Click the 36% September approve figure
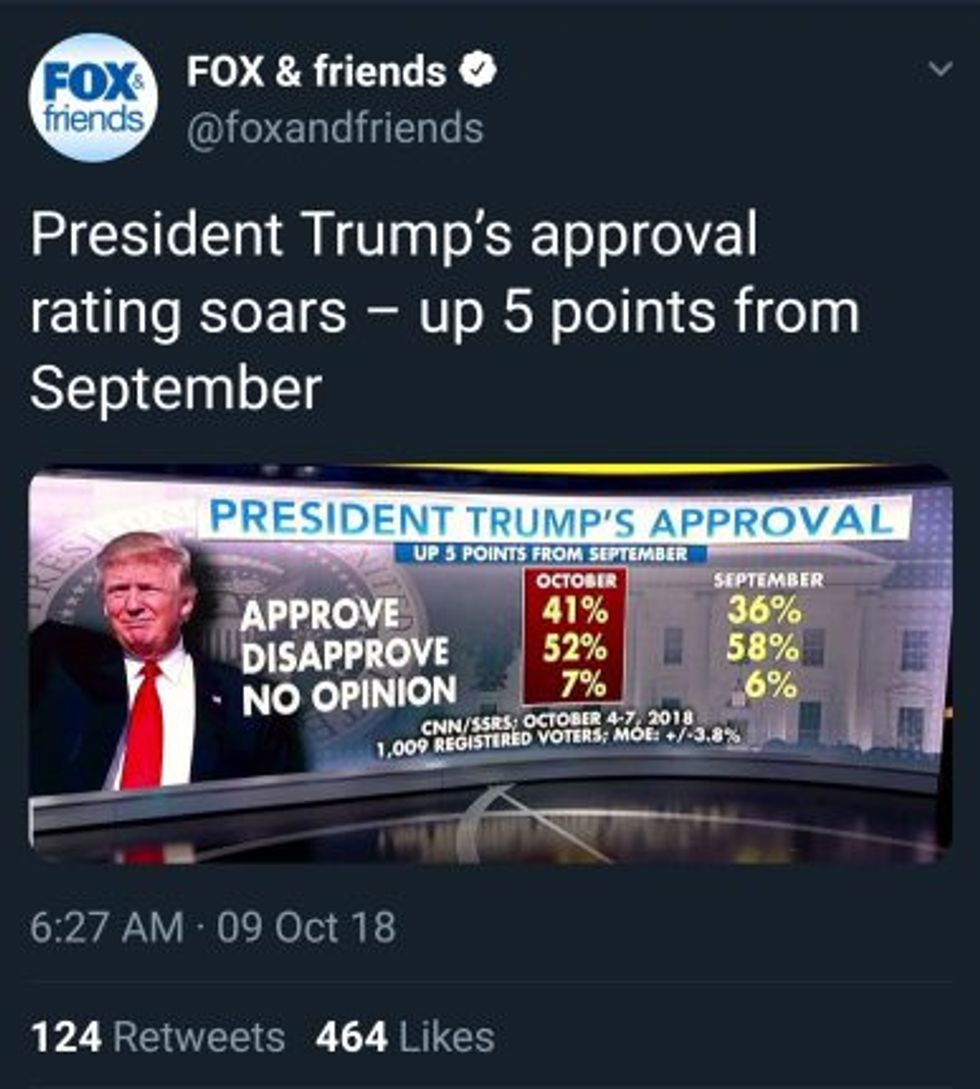980x1089 pixels. point(764,610)
